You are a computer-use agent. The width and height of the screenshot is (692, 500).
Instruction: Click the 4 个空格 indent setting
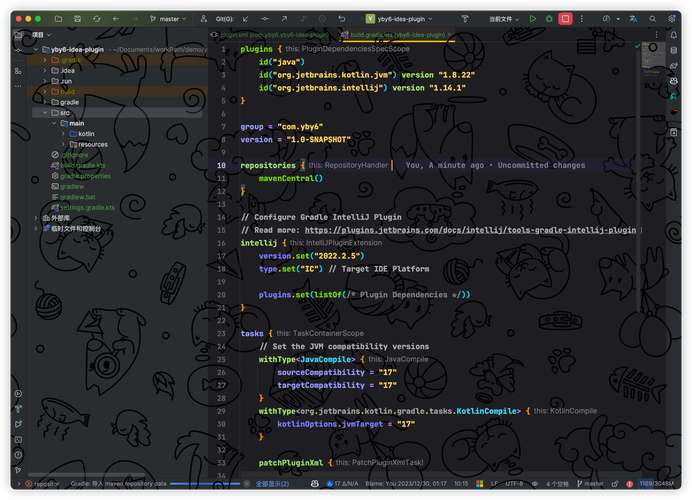tap(557, 484)
